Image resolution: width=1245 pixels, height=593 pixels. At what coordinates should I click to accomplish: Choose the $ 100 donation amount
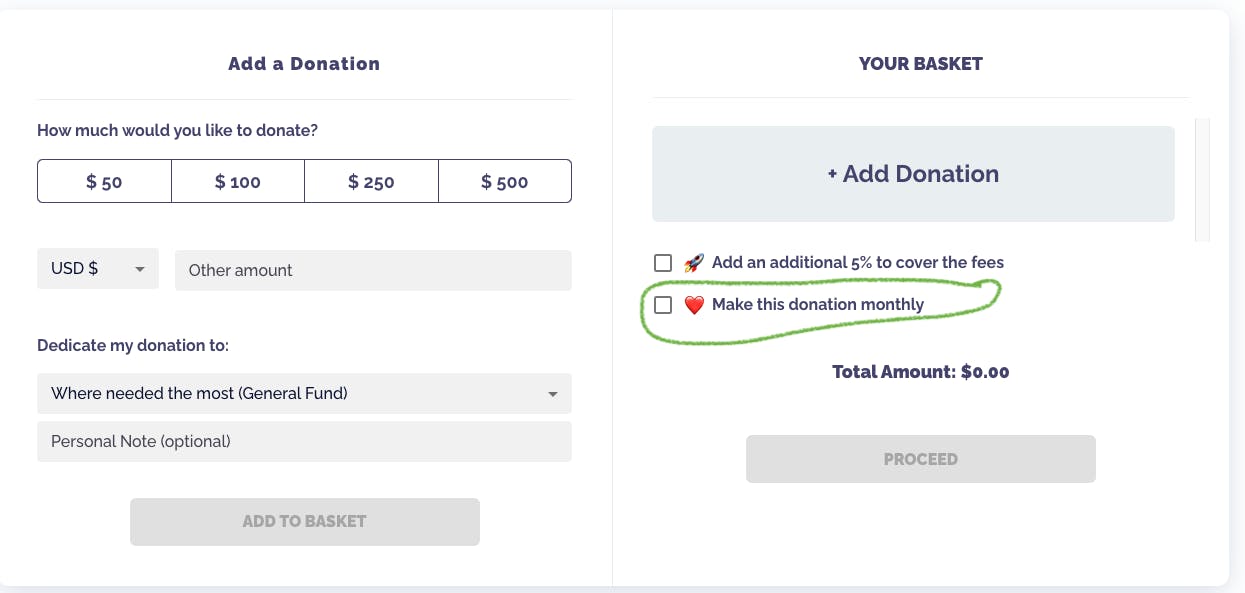pos(238,182)
